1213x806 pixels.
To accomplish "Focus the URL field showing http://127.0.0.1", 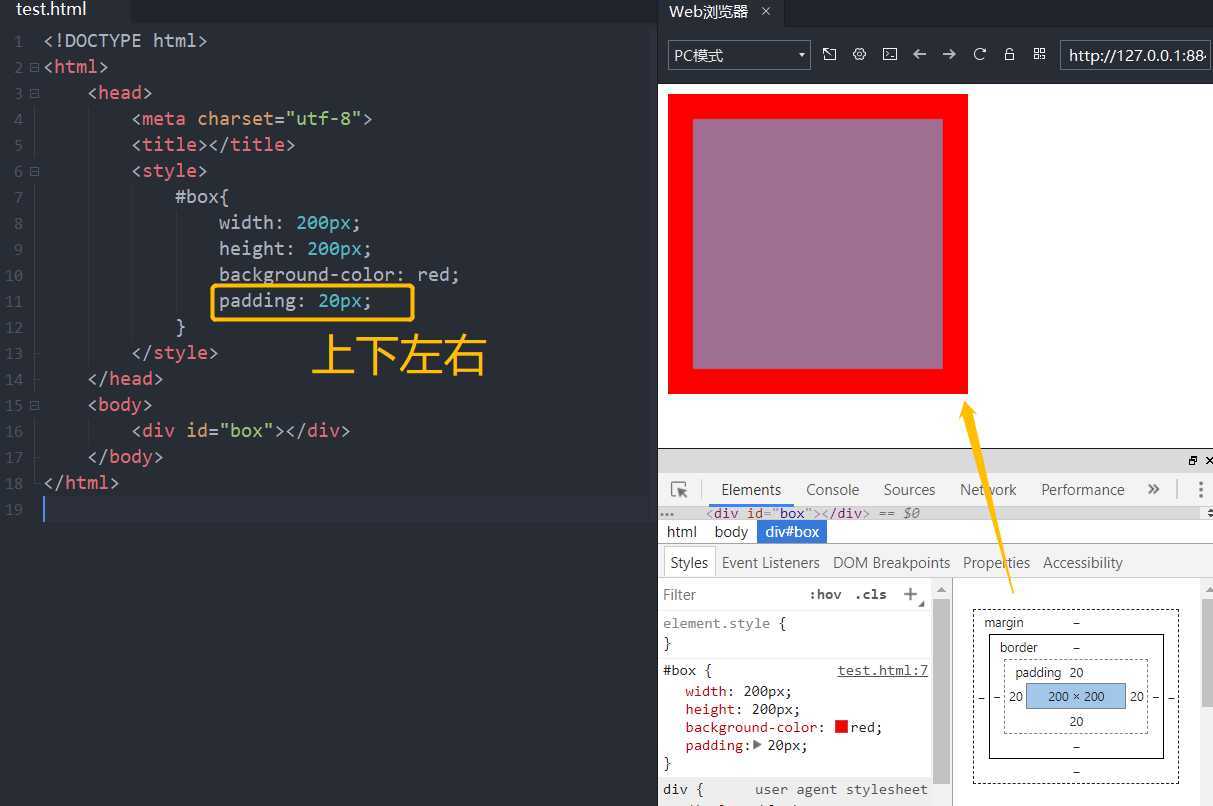I will 1136,55.
